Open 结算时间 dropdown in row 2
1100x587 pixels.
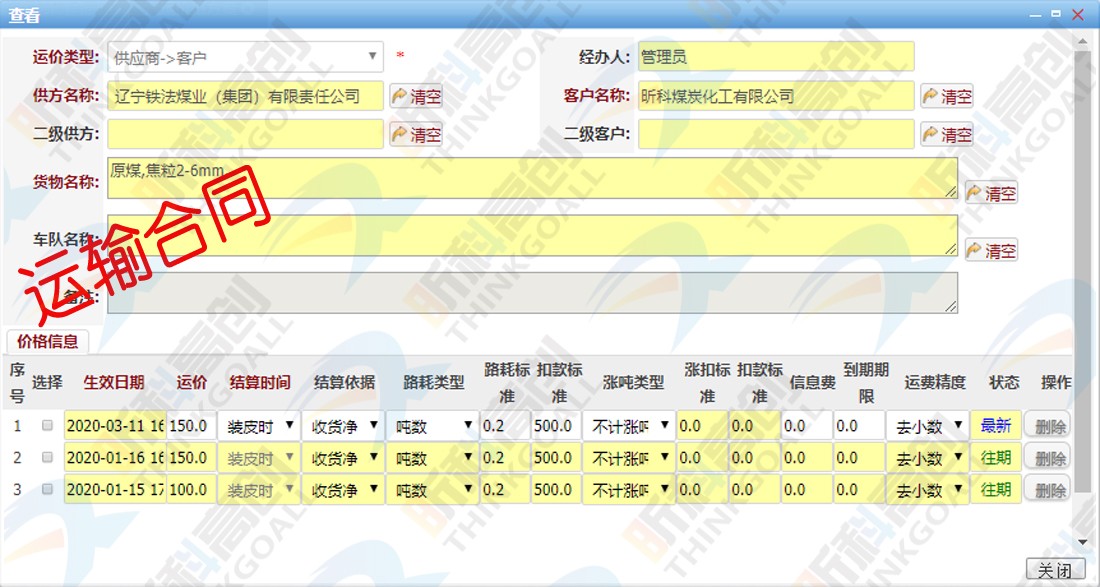(259, 458)
